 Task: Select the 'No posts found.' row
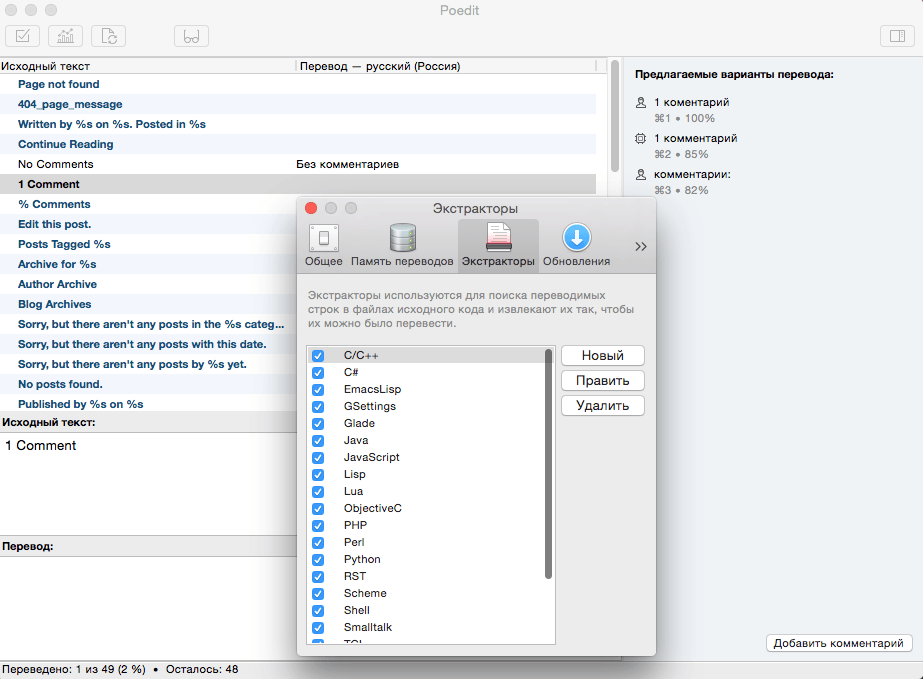148,385
